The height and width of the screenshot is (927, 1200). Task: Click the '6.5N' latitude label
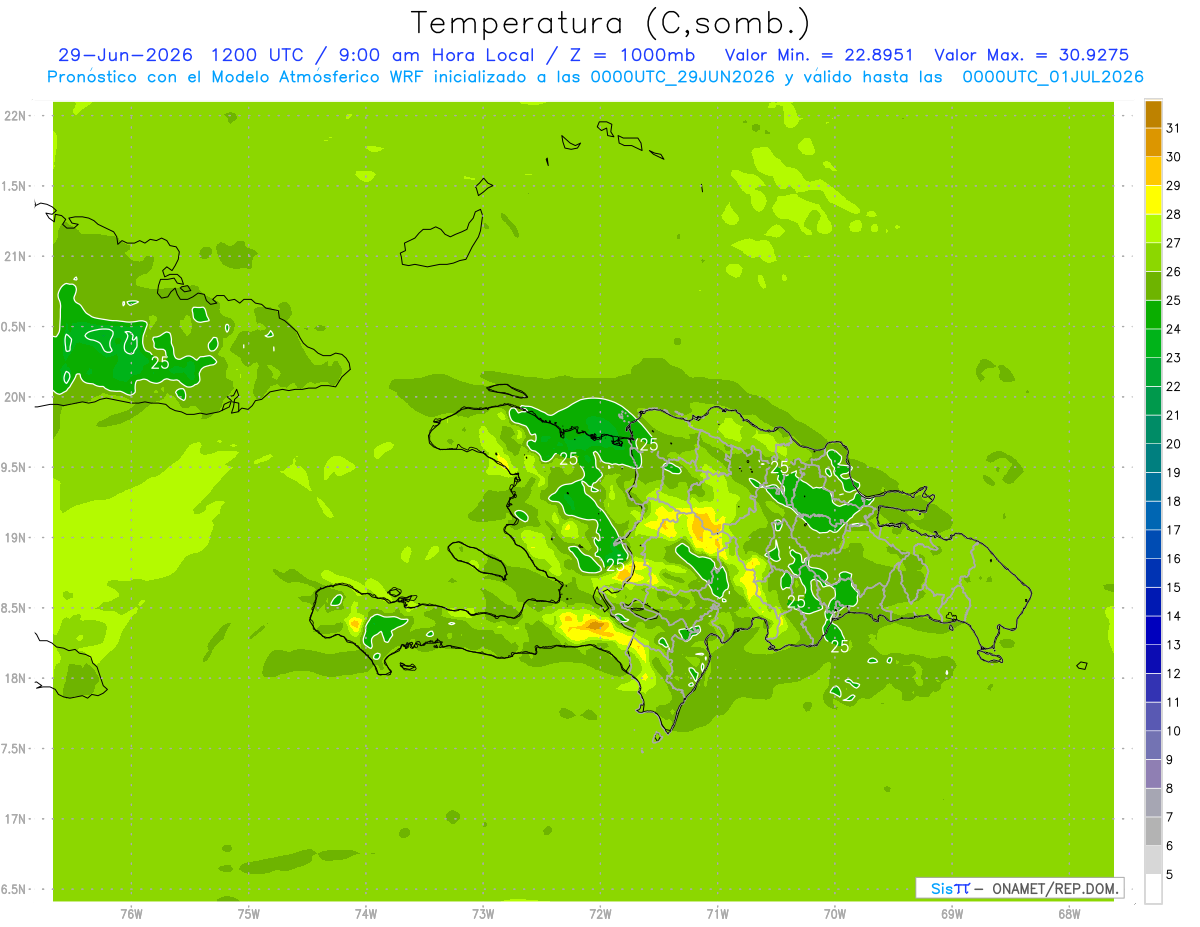14,889
